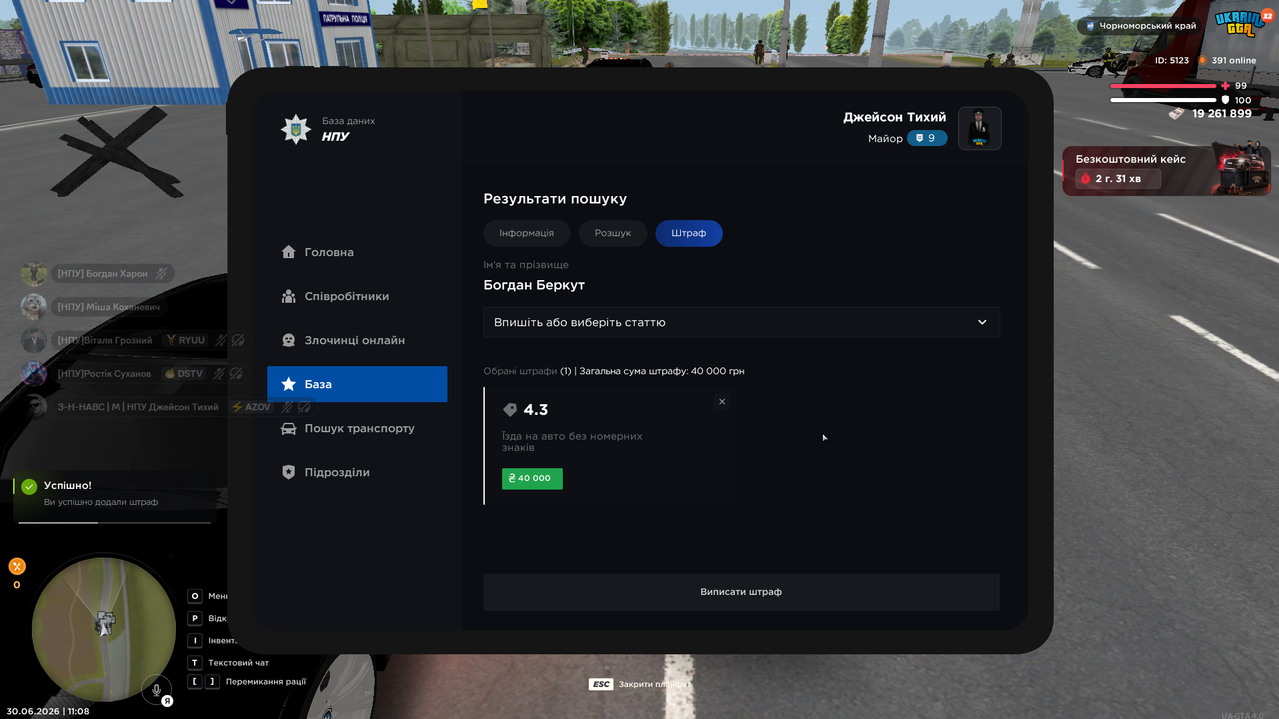
Task: Click the microphone icon near minimap
Action: coord(155,690)
